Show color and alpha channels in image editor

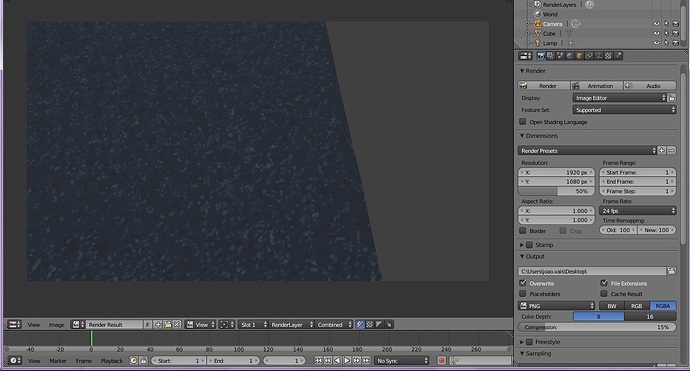coord(360,324)
